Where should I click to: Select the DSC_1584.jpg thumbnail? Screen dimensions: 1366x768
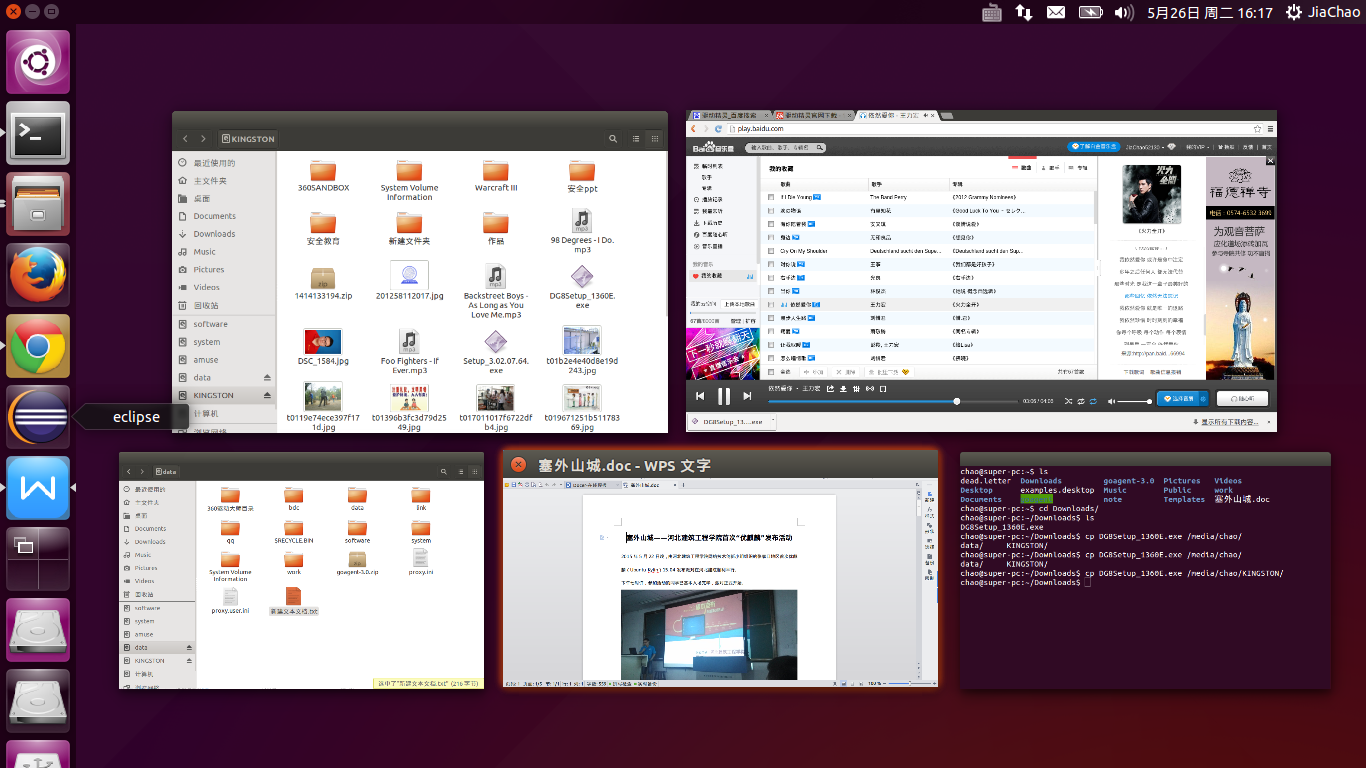323,341
